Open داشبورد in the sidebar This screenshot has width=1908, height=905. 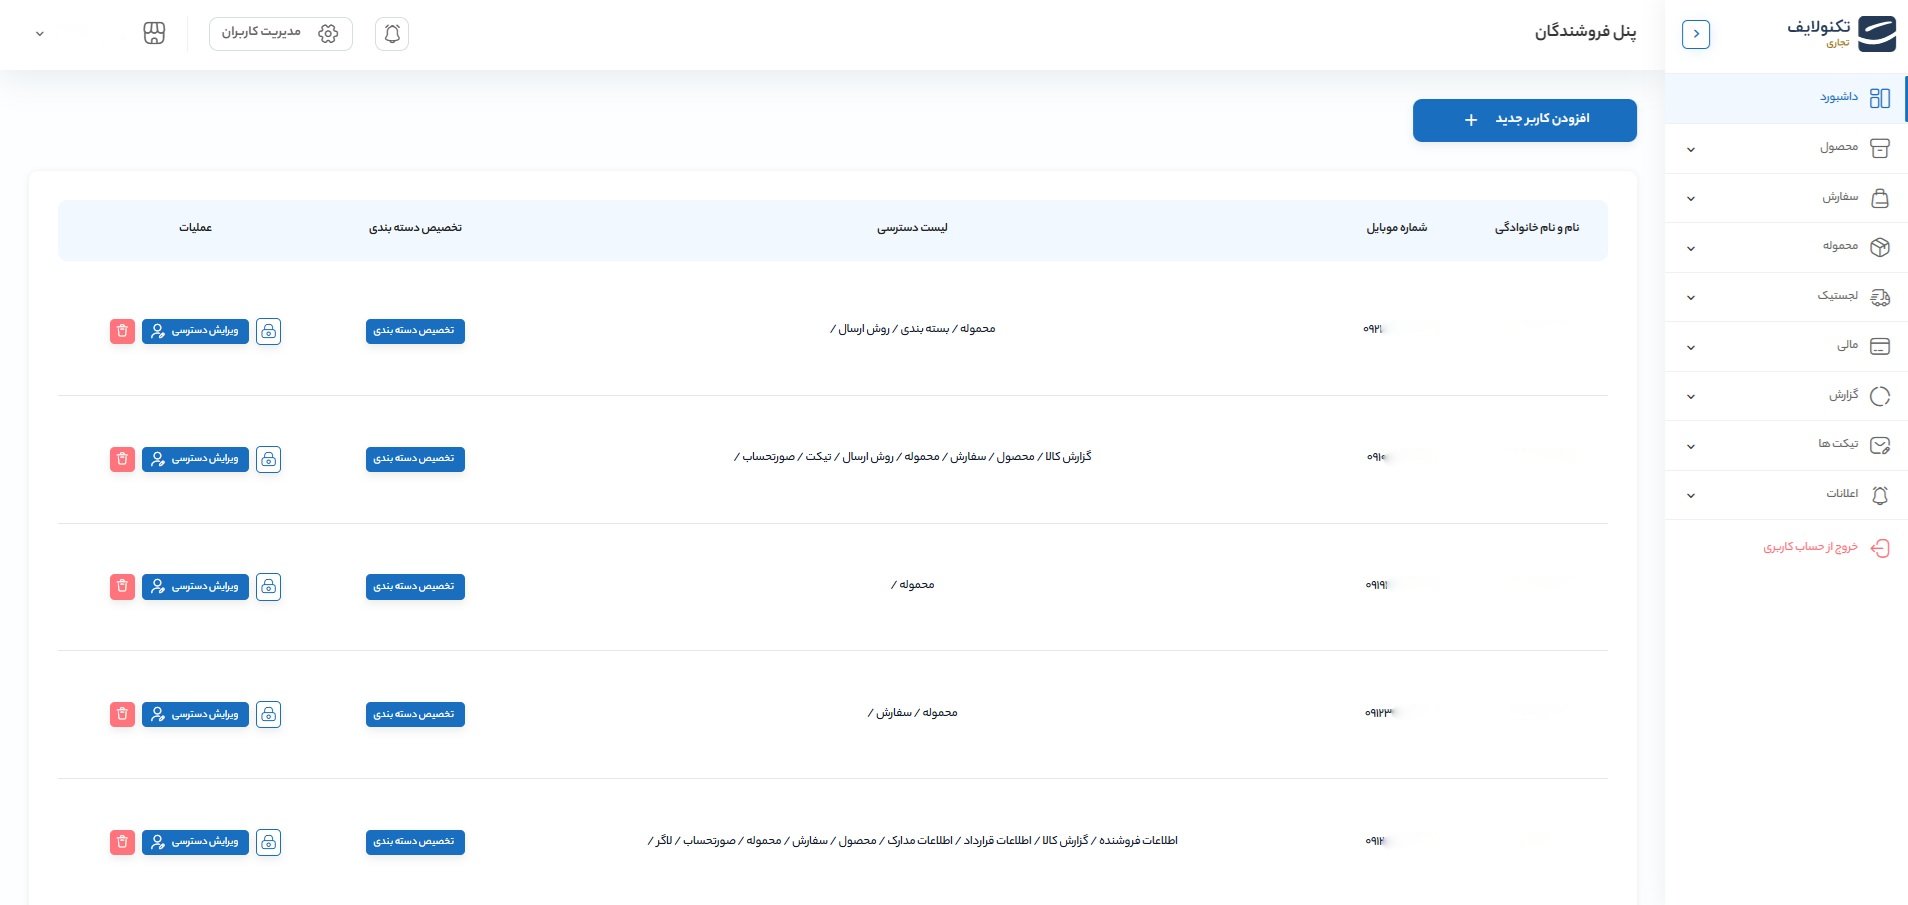tap(1838, 97)
